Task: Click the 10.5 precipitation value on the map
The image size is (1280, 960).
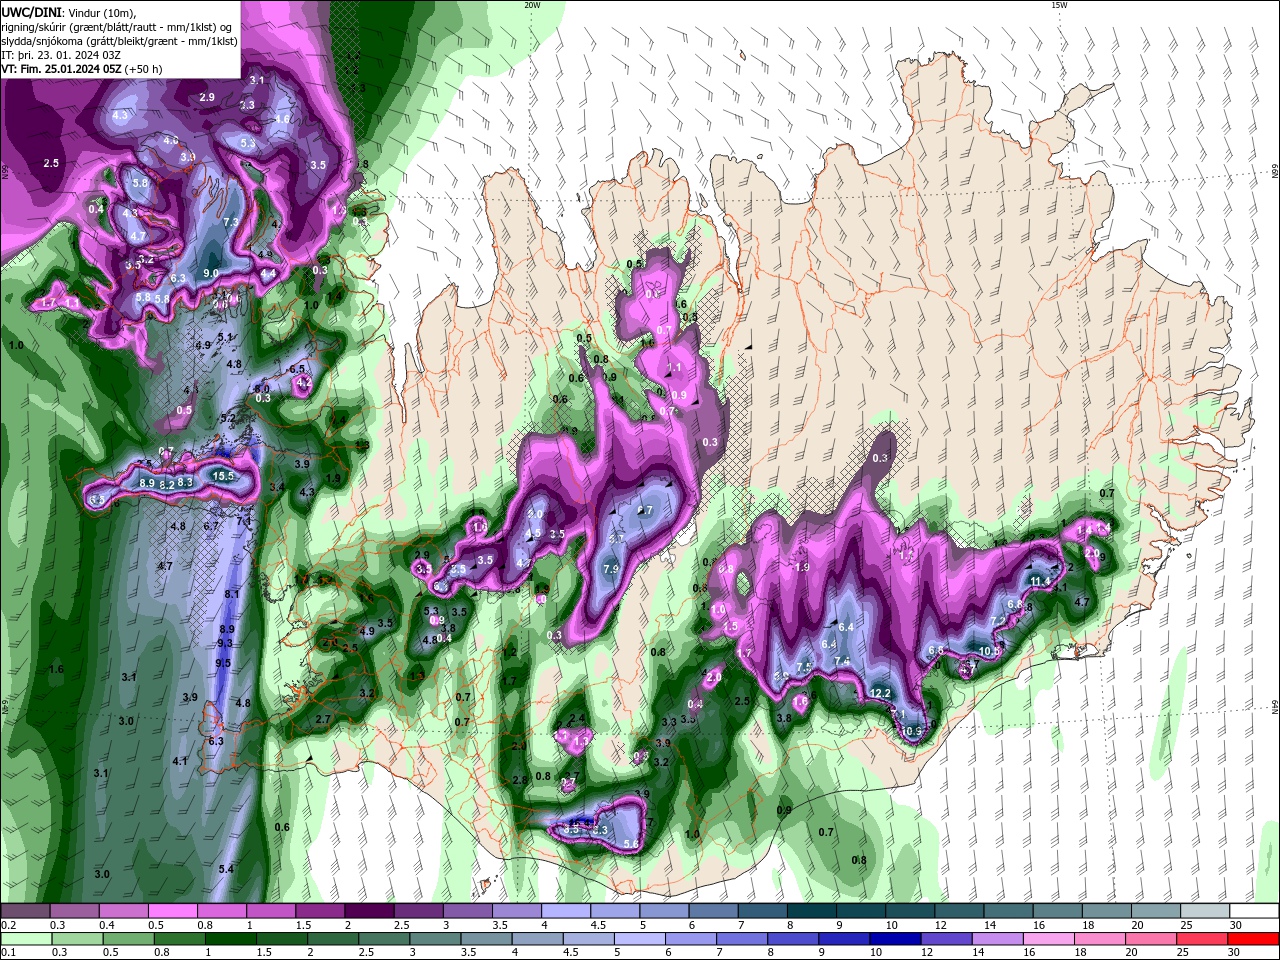Action: (989, 651)
